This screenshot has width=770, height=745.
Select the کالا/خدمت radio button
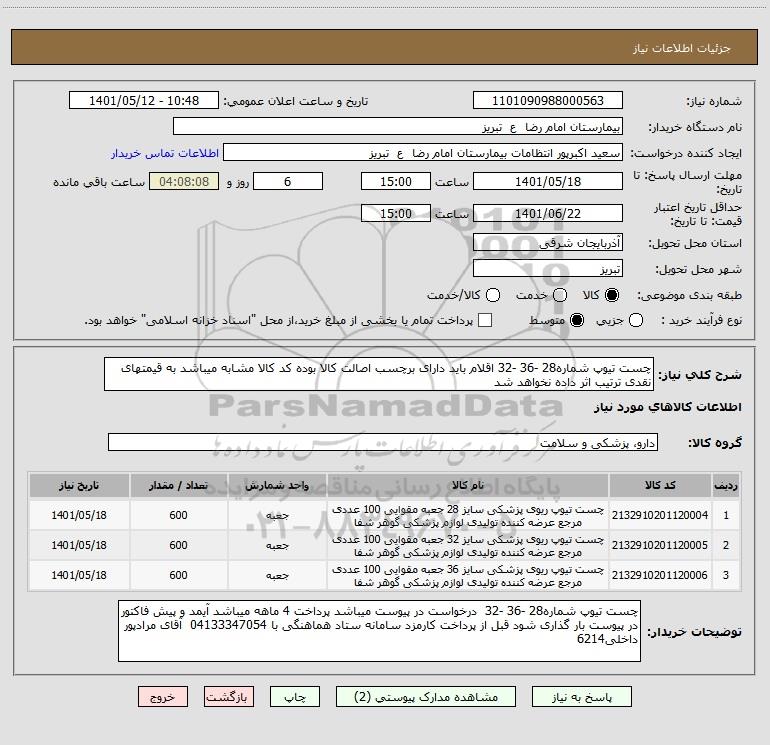click(x=493, y=295)
